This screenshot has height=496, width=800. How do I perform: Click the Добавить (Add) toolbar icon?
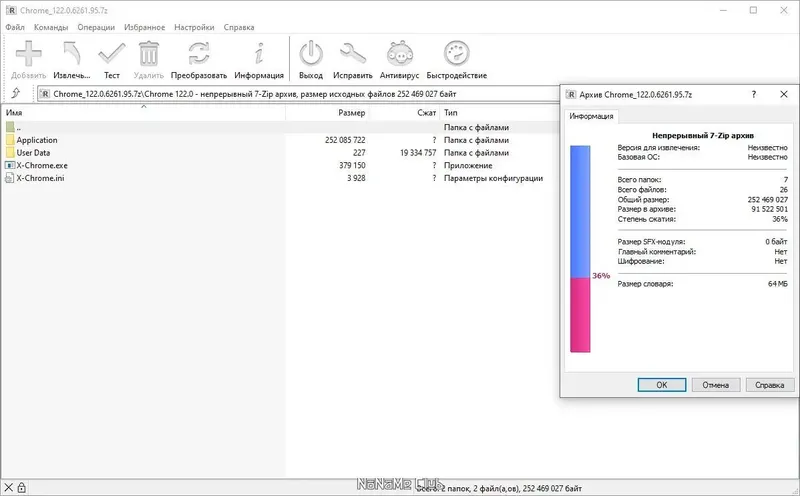(29, 54)
